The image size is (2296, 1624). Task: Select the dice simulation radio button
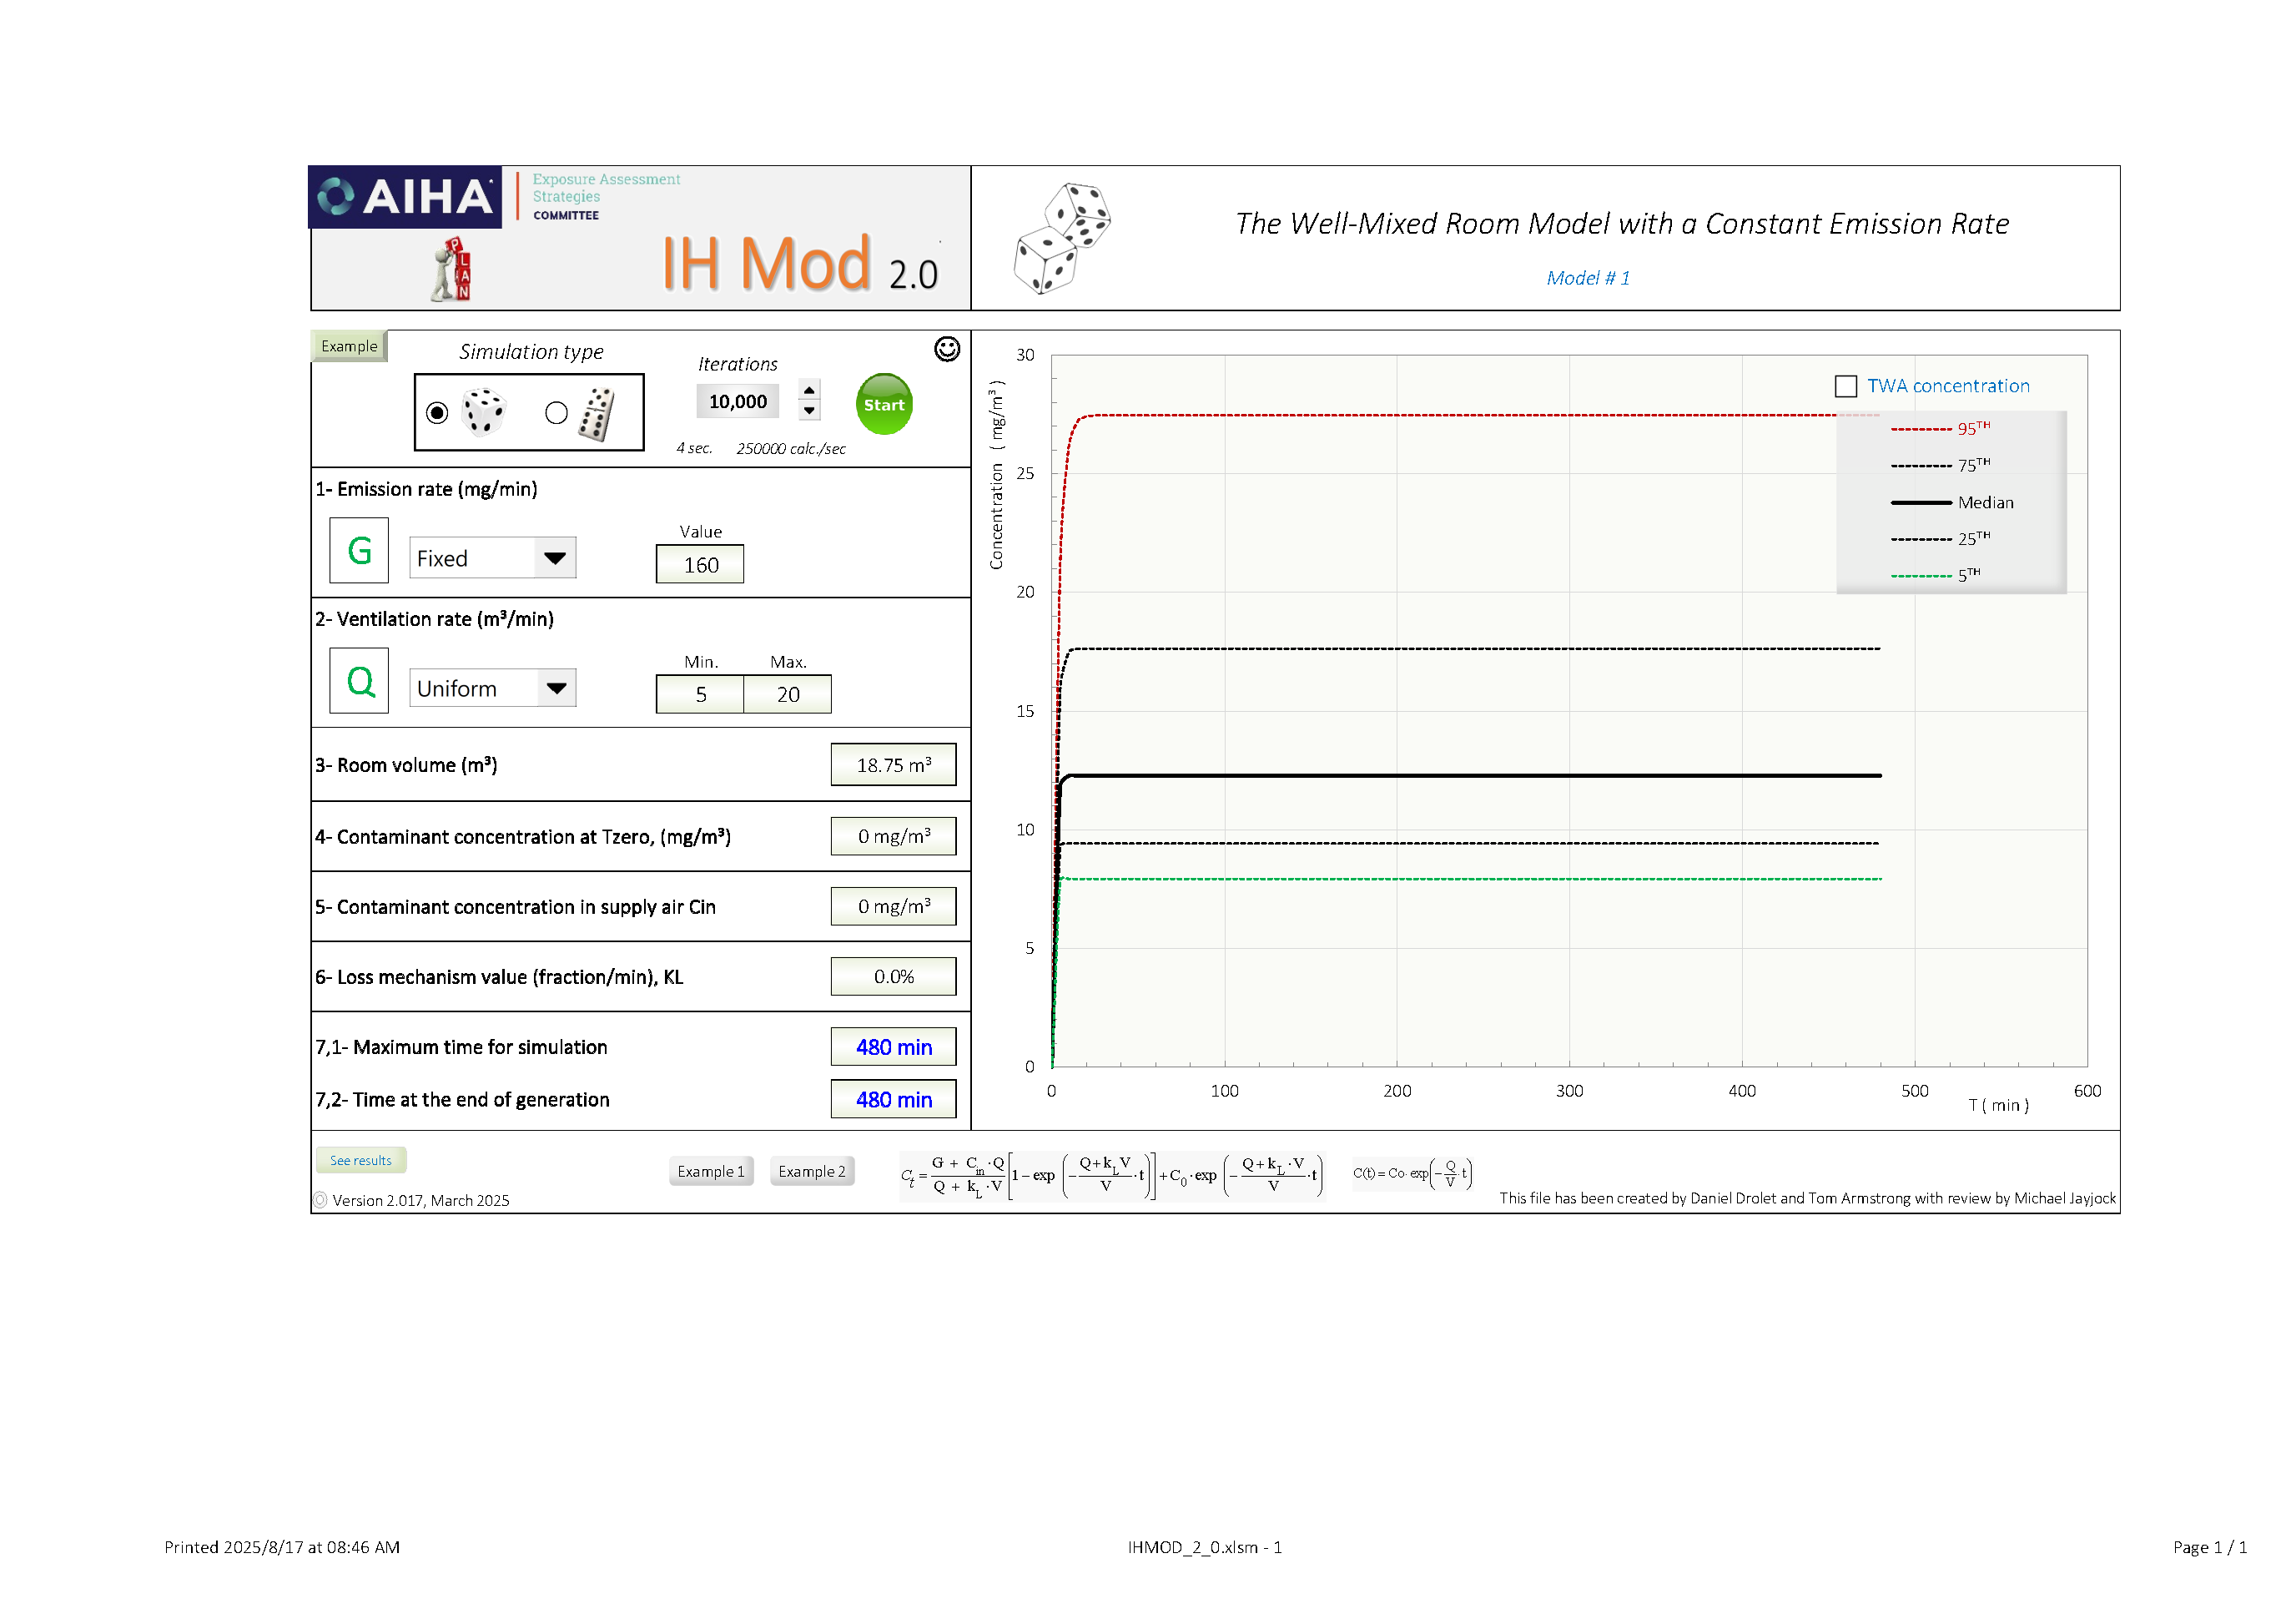coord(437,413)
